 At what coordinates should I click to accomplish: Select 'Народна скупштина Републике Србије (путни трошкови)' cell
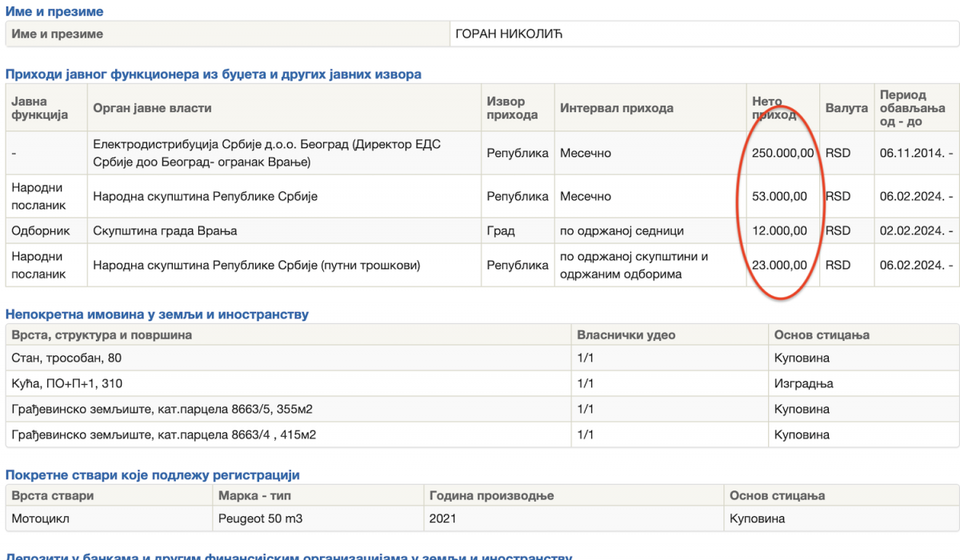(x=284, y=265)
